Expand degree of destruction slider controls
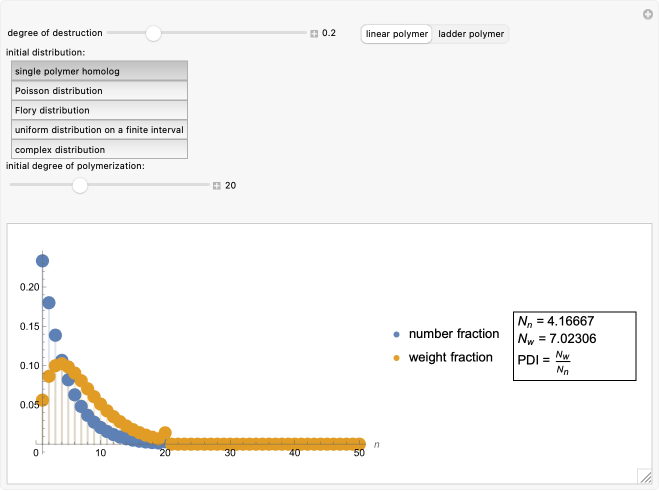Screen dimensions: 659x491 tap(314, 33)
